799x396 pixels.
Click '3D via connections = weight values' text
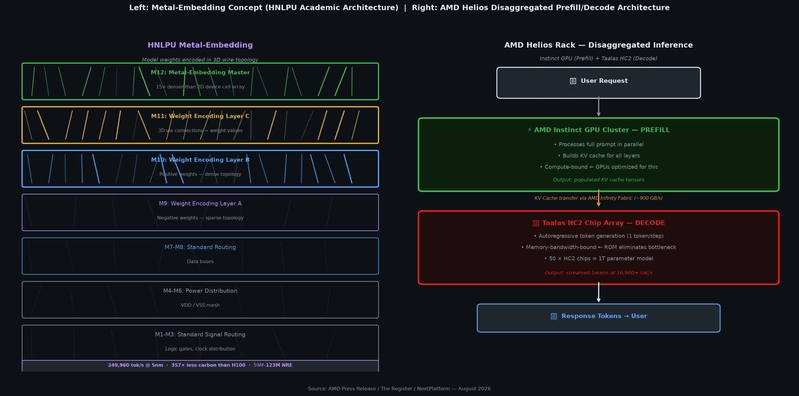[200, 130]
